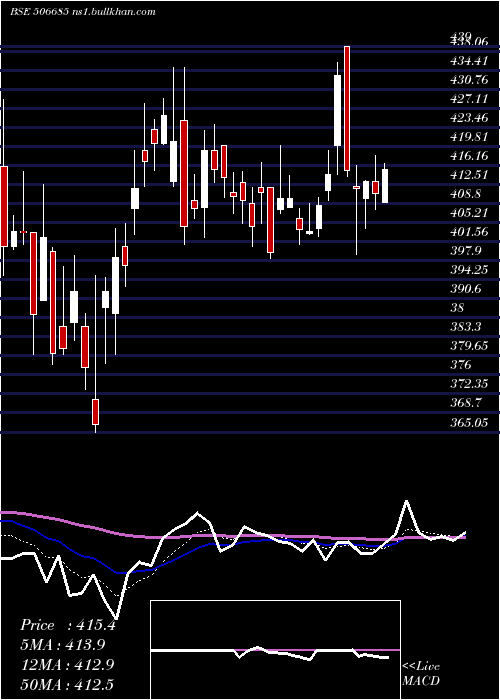Click the 416.16 price axis label

tap(470, 156)
